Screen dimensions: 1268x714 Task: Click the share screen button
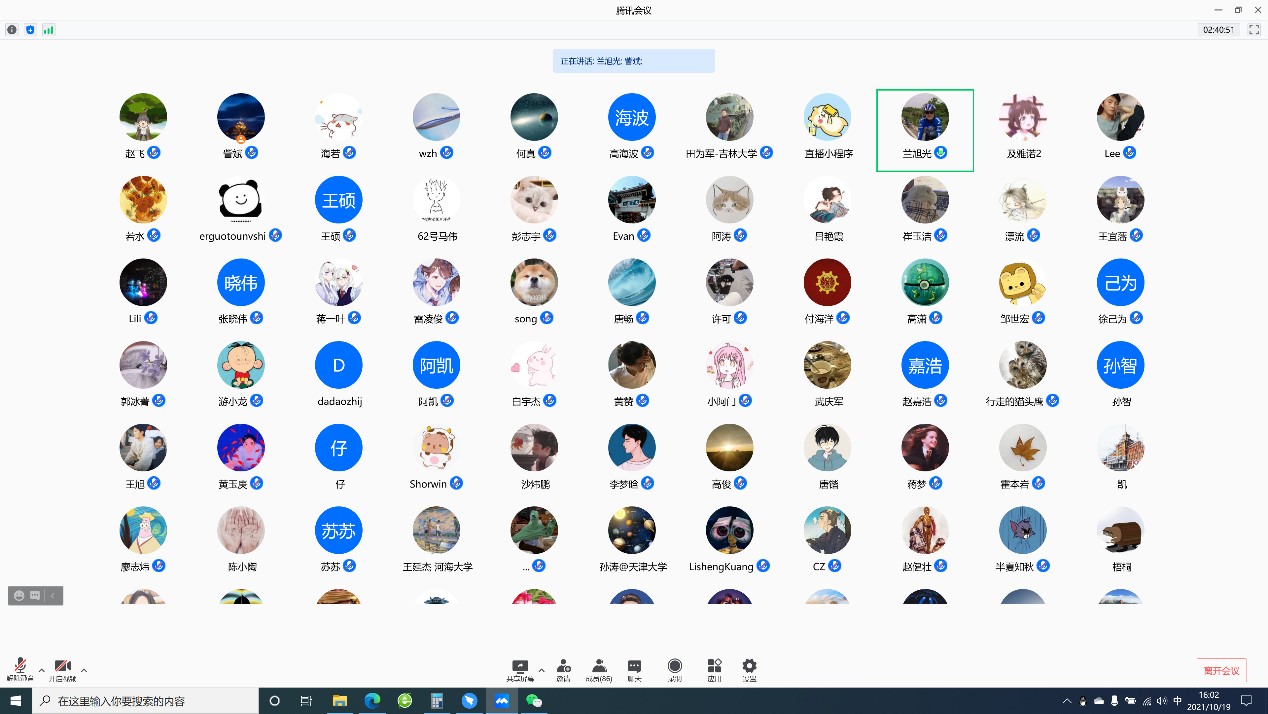pyautogui.click(x=520, y=669)
